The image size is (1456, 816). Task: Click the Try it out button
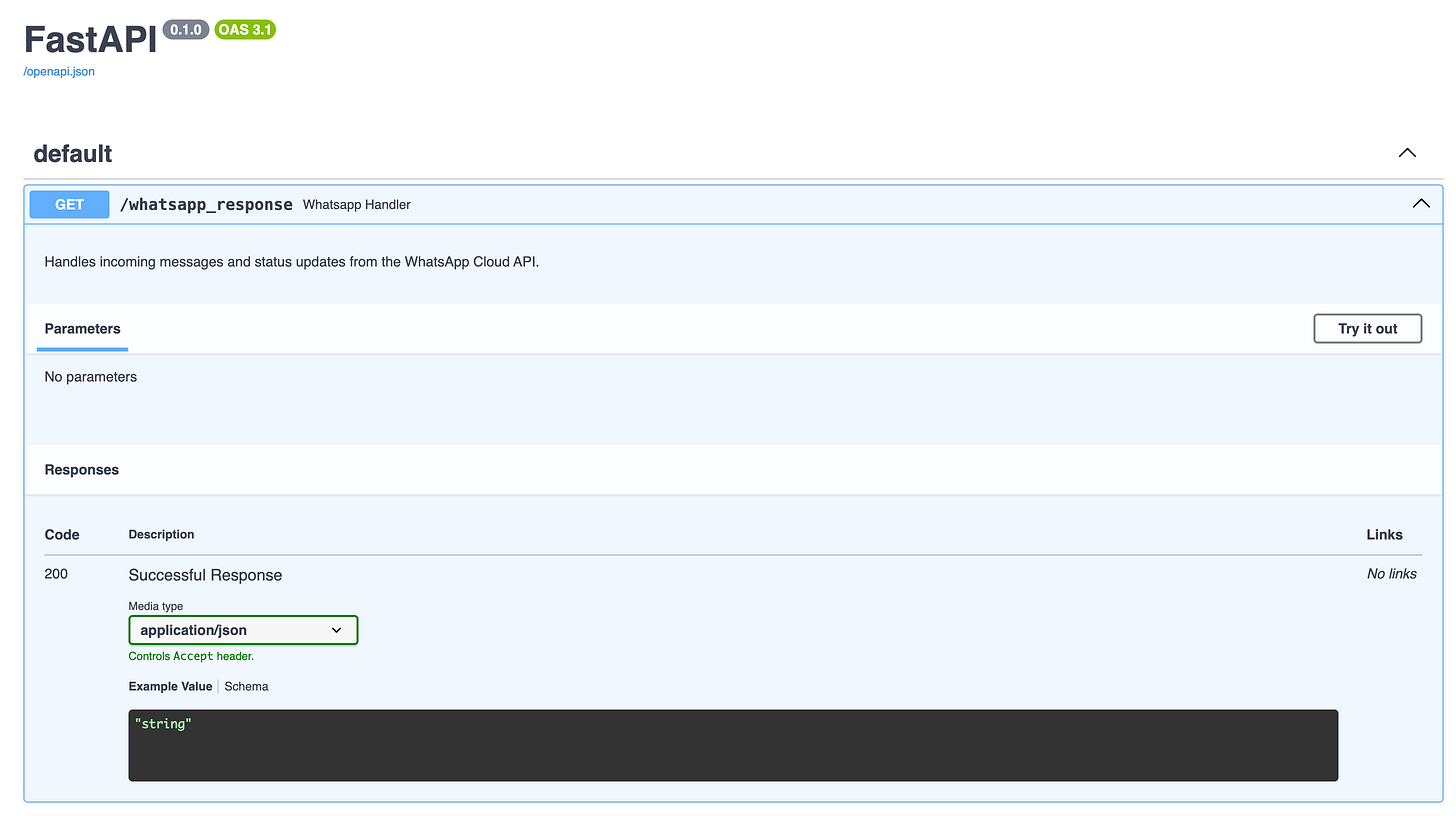point(1367,328)
